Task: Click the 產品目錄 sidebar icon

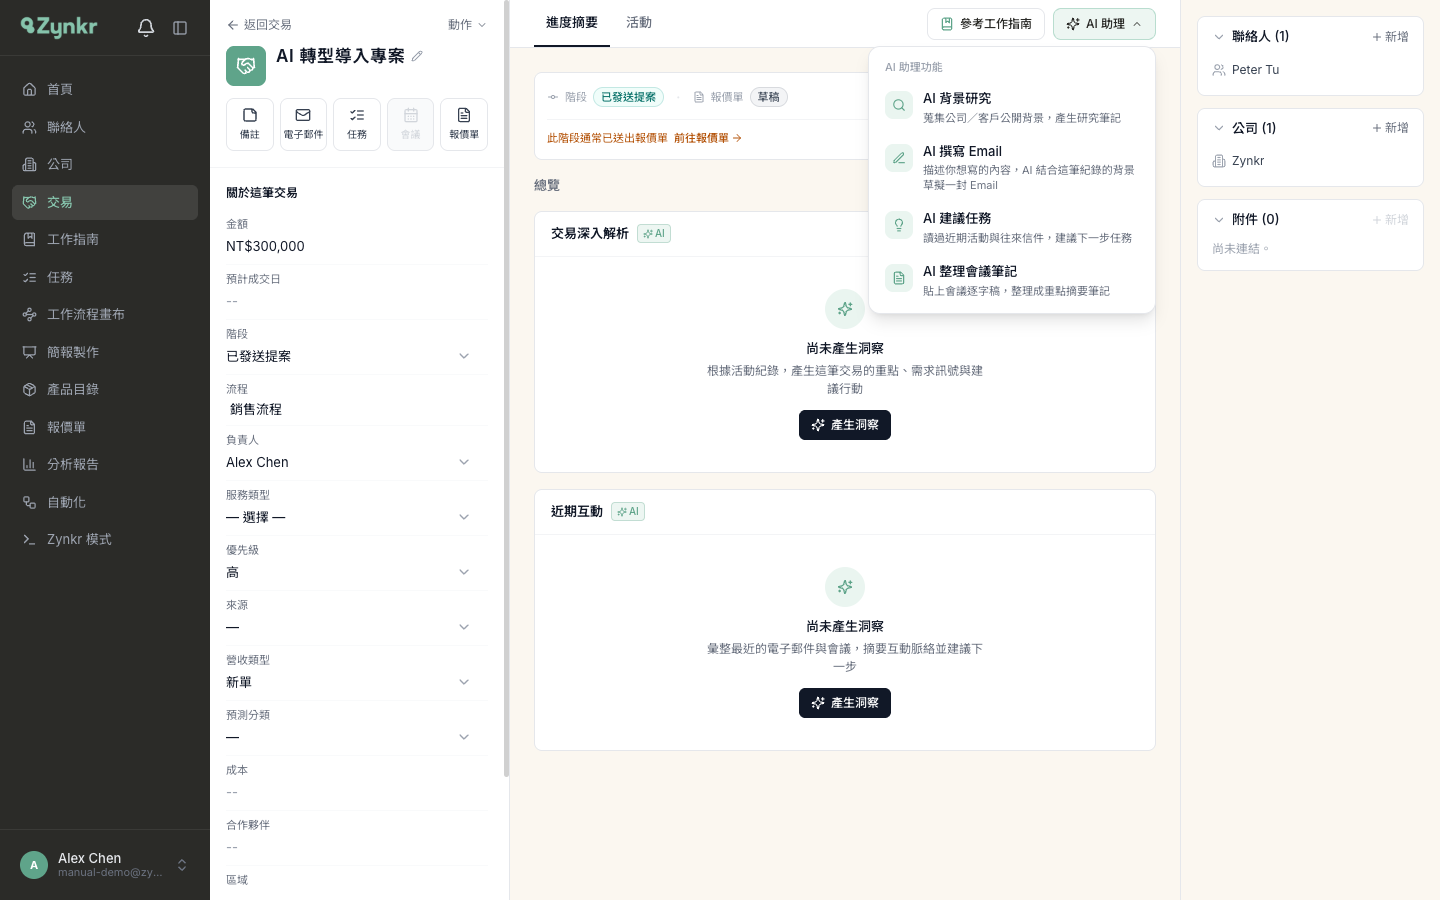Action: point(30,389)
